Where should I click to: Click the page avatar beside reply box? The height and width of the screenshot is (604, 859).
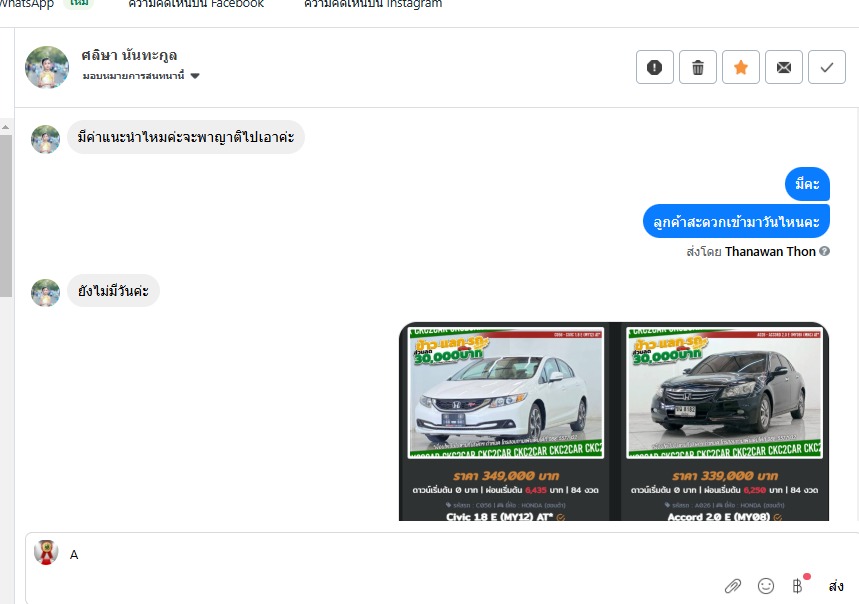point(46,552)
